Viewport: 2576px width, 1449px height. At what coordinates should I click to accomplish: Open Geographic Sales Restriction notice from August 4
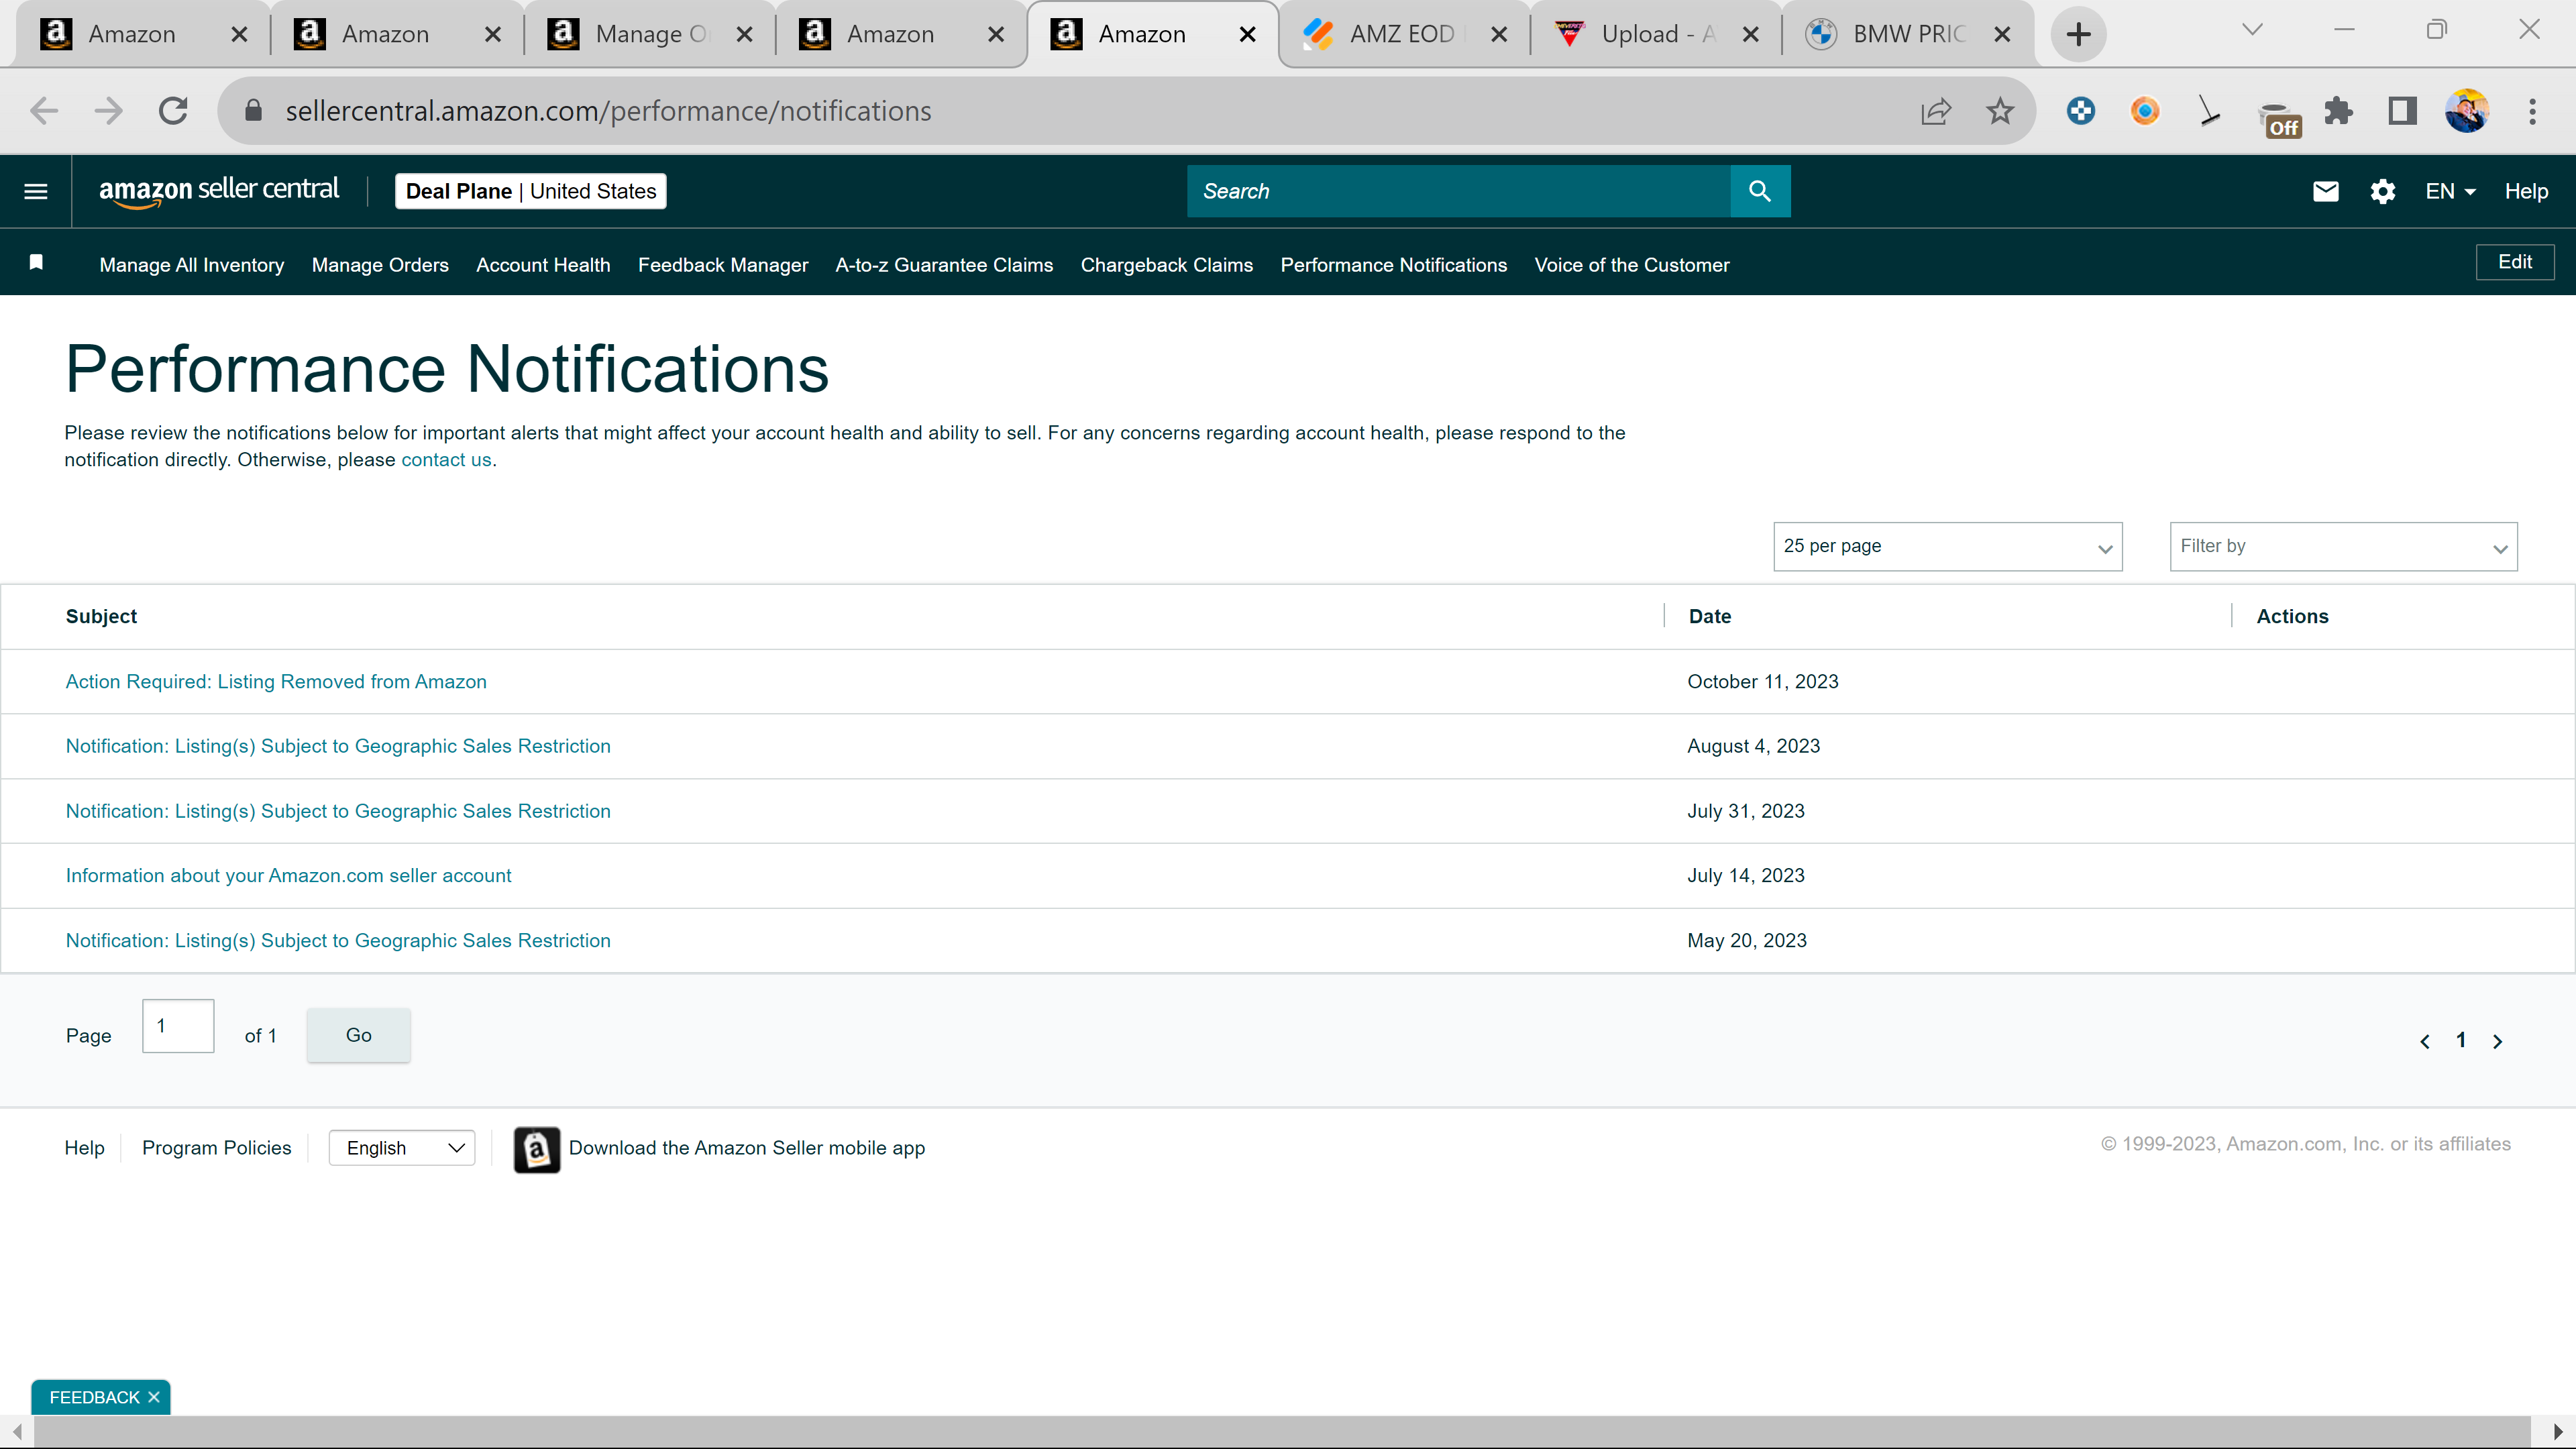(x=338, y=747)
